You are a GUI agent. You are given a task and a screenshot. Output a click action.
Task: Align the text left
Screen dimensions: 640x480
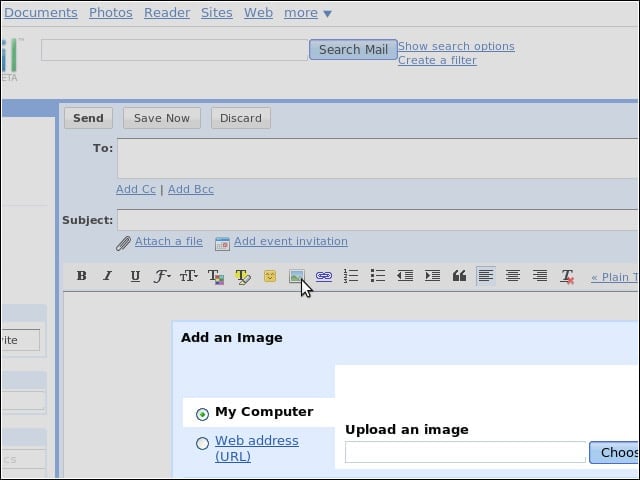click(x=486, y=276)
